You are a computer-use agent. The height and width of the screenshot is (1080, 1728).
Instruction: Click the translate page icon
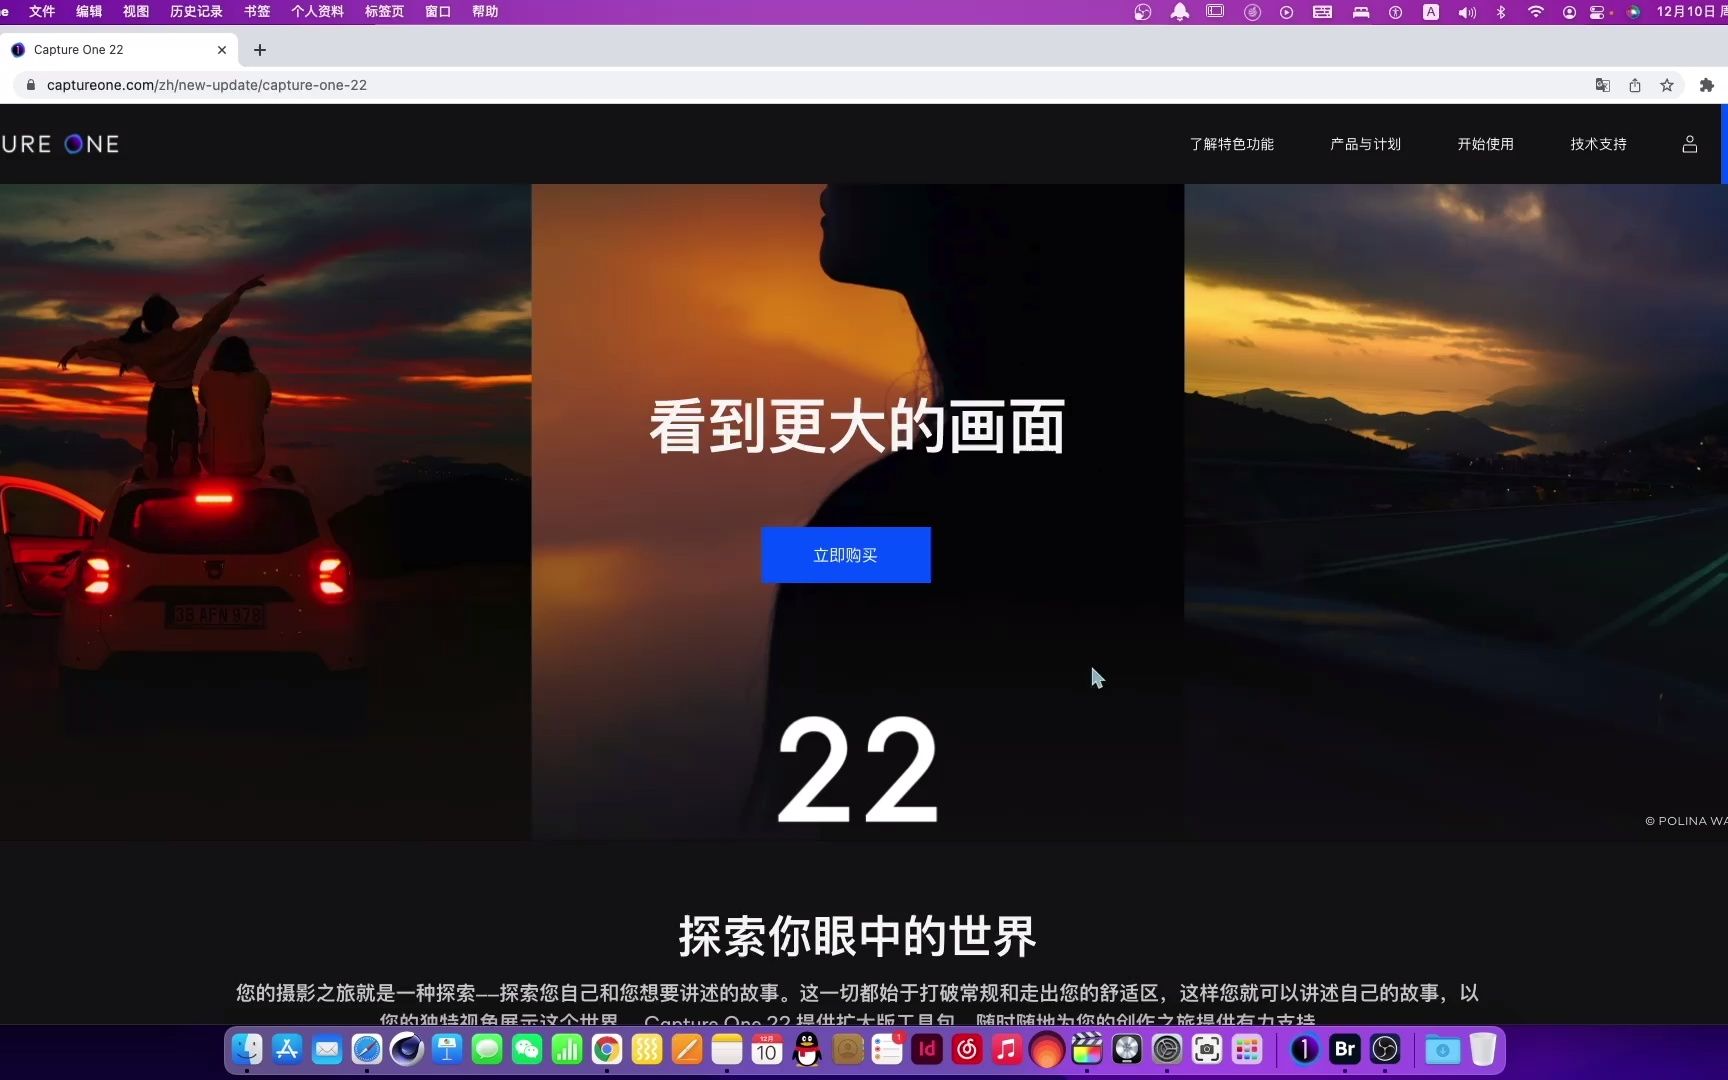(x=1602, y=85)
